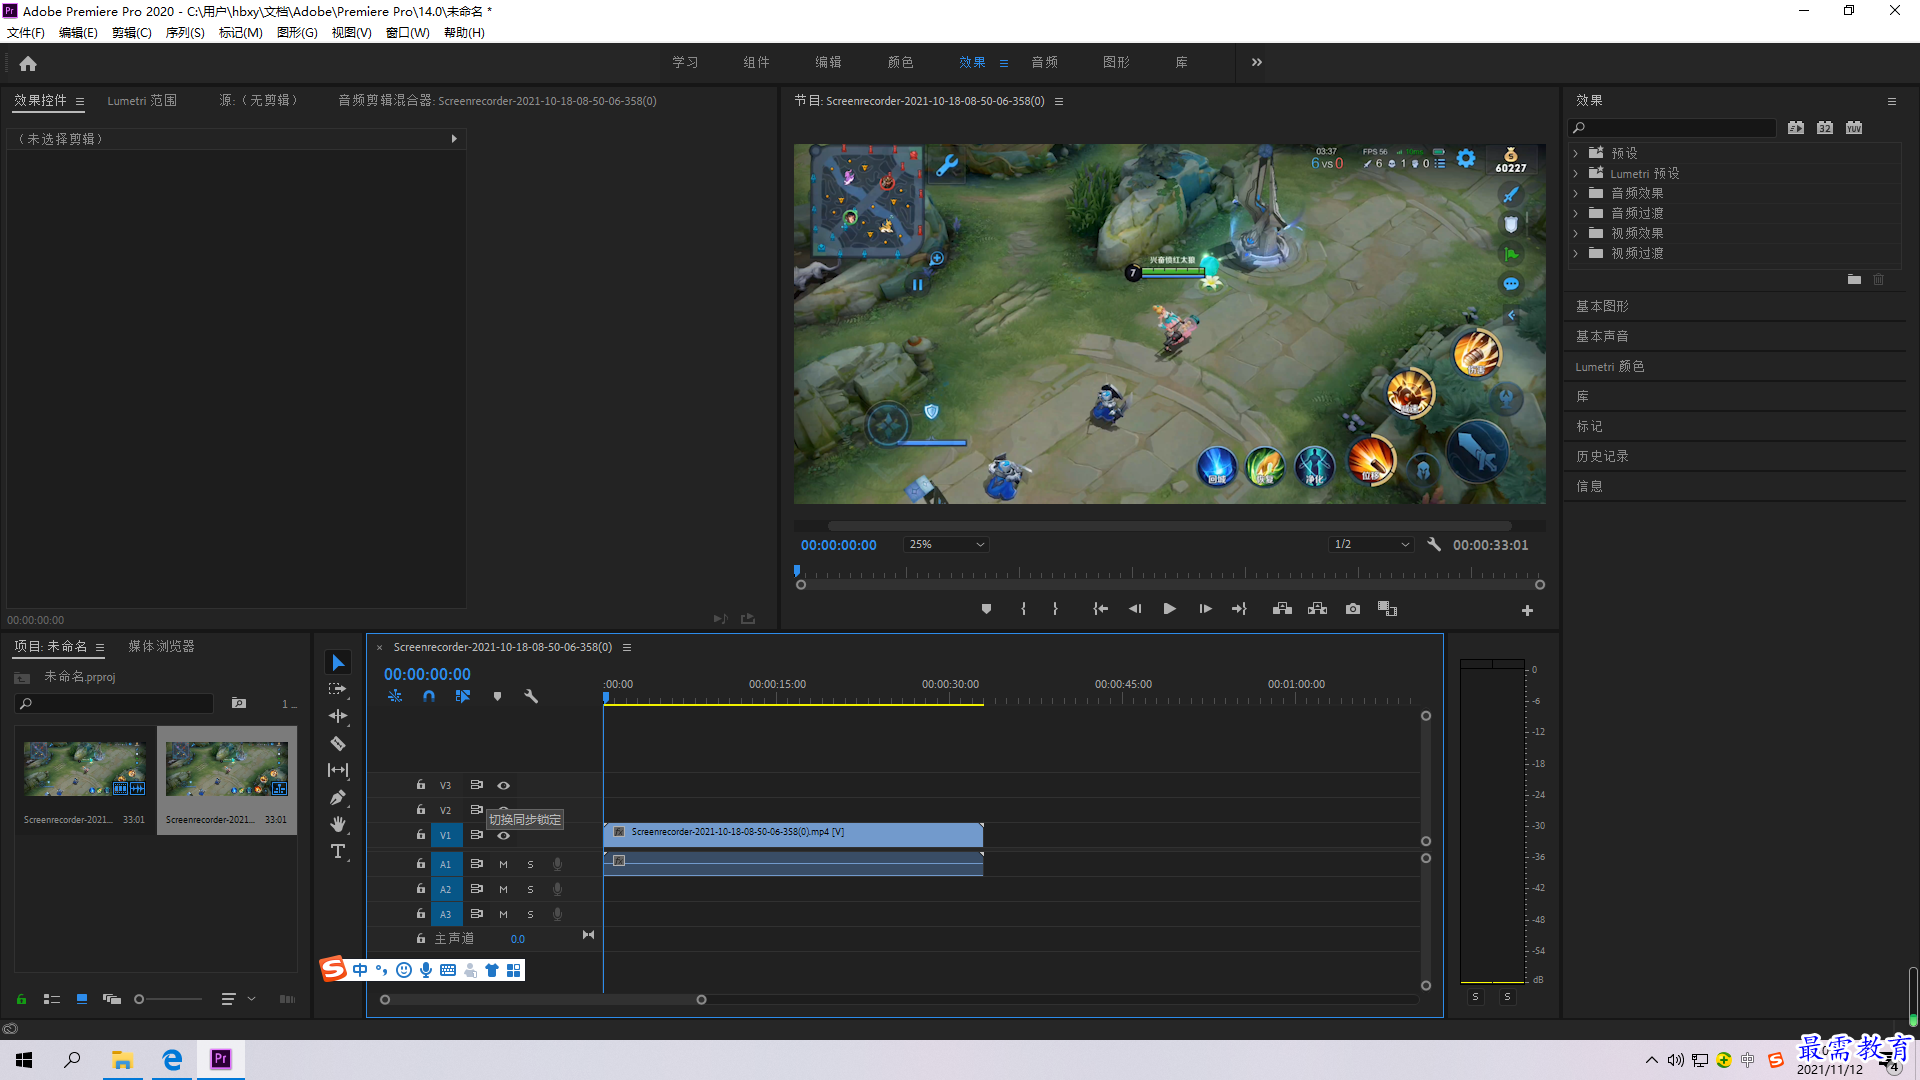The image size is (1920, 1080).
Task: Open the 25% zoom level dropdown
Action: [x=946, y=544]
